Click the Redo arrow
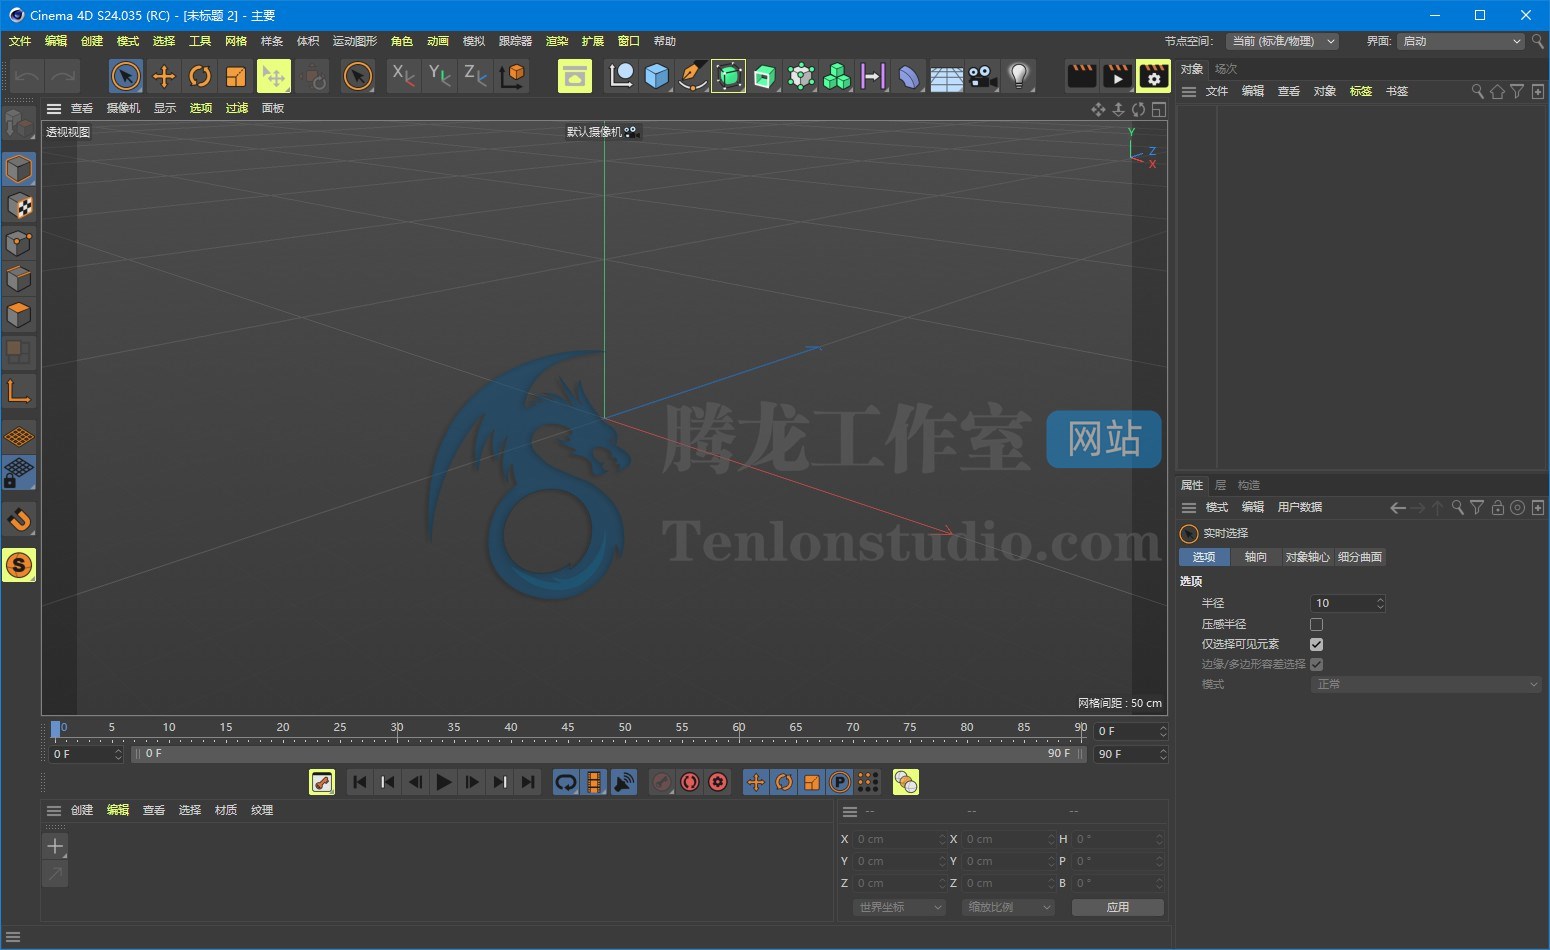The image size is (1550, 950). 63,76
